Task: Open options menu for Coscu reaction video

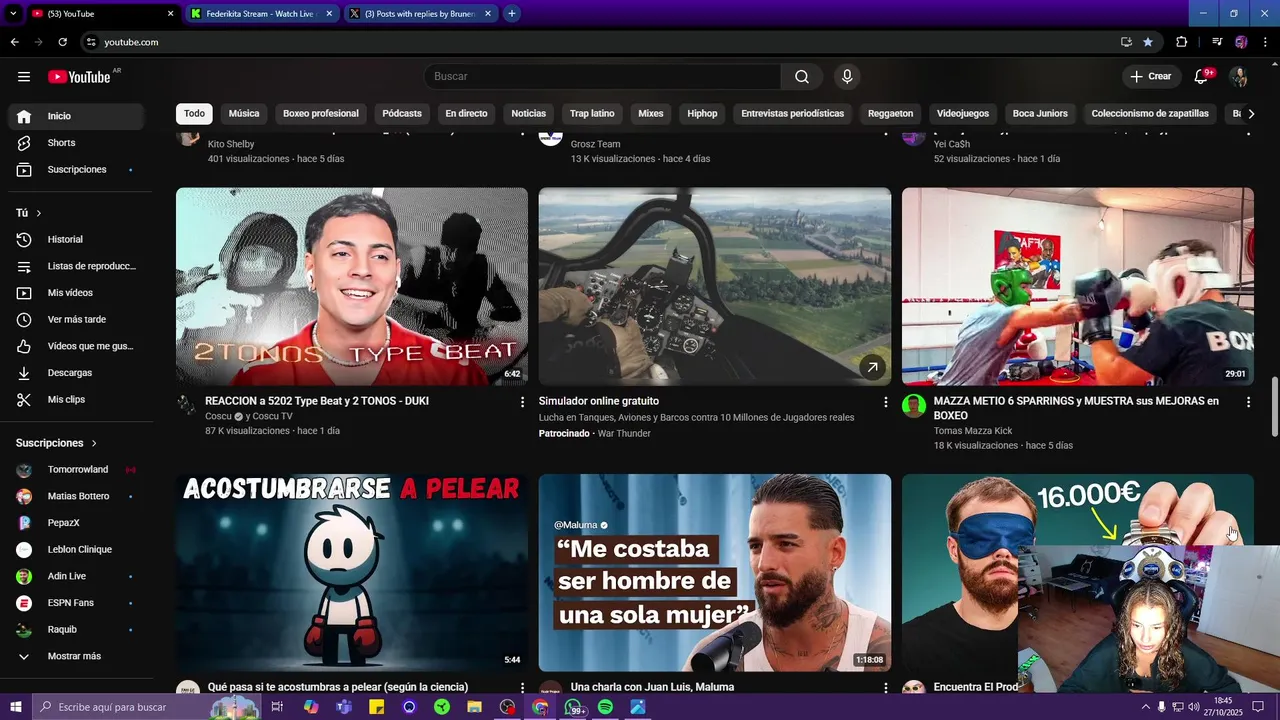Action: tap(522, 402)
